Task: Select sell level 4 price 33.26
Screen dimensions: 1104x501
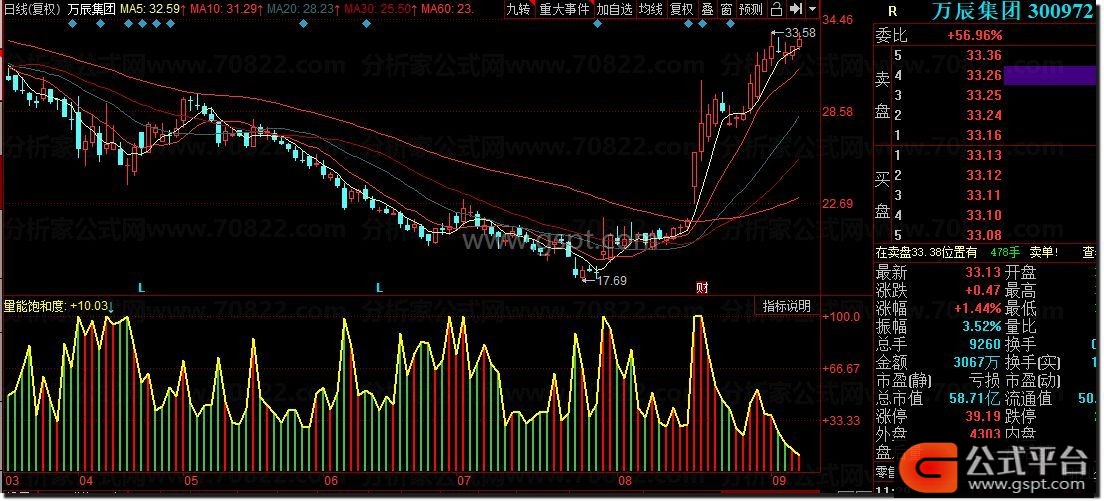Action: 984,75
